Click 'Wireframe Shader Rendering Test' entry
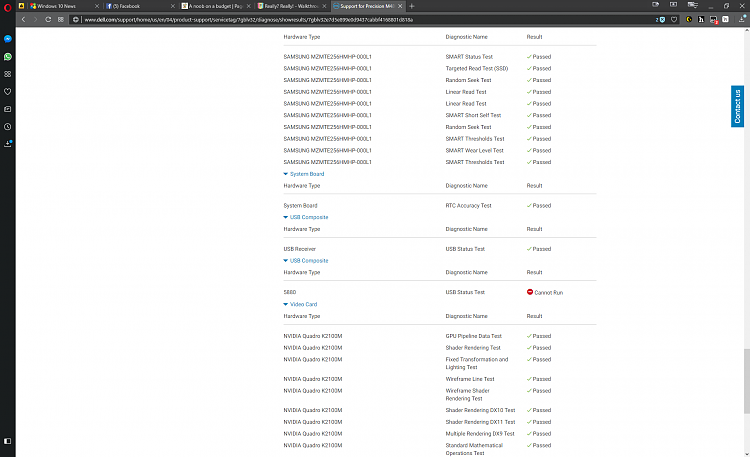Viewport: 750px width, 457px height. pos(468,394)
